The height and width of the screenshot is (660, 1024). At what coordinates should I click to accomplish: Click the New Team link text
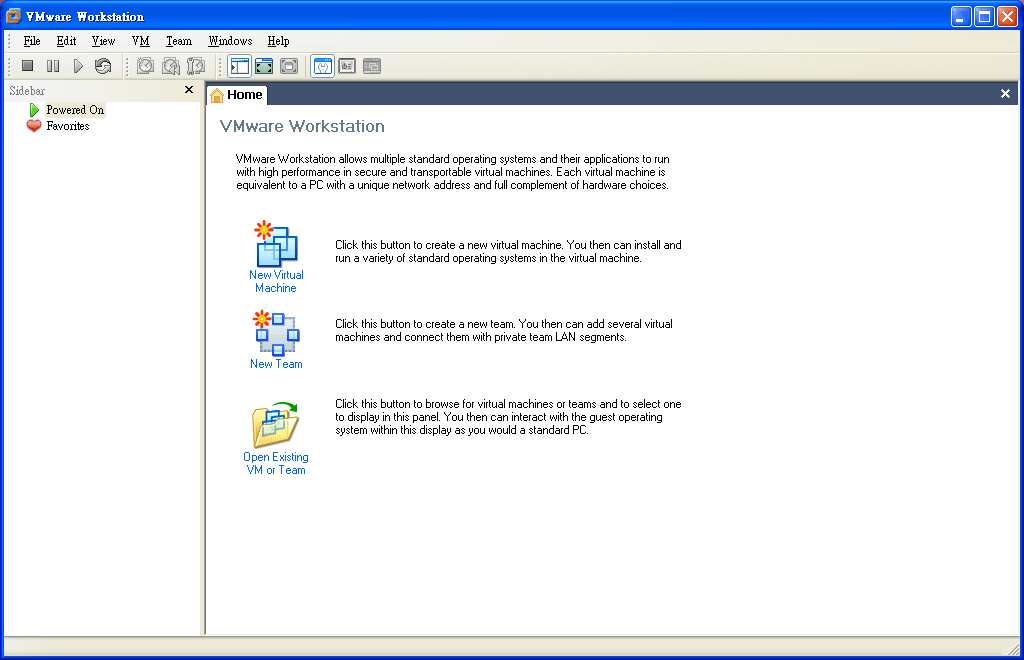point(276,364)
